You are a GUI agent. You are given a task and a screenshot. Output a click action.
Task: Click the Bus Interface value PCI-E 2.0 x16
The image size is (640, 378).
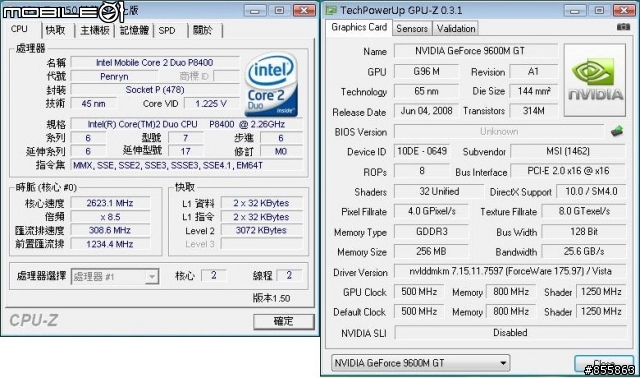pyautogui.click(x=568, y=171)
